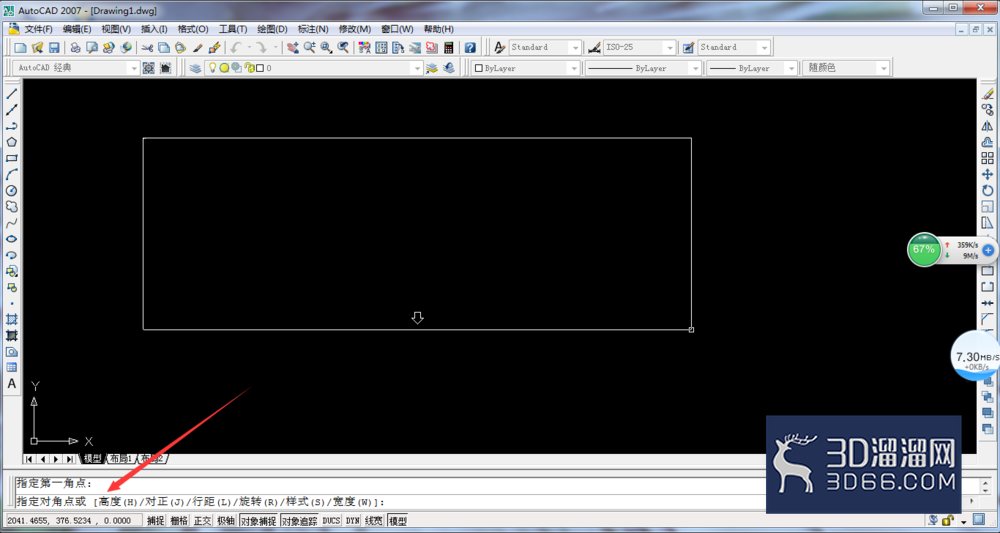
Task: Toggle 对象捕捉 object snap in status bar
Action: click(x=258, y=521)
